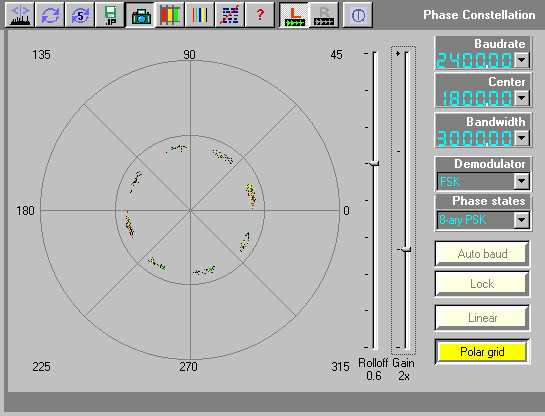Select the left channel L button
The width and height of the screenshot is (545, 416).
click(x=294, y=15)
